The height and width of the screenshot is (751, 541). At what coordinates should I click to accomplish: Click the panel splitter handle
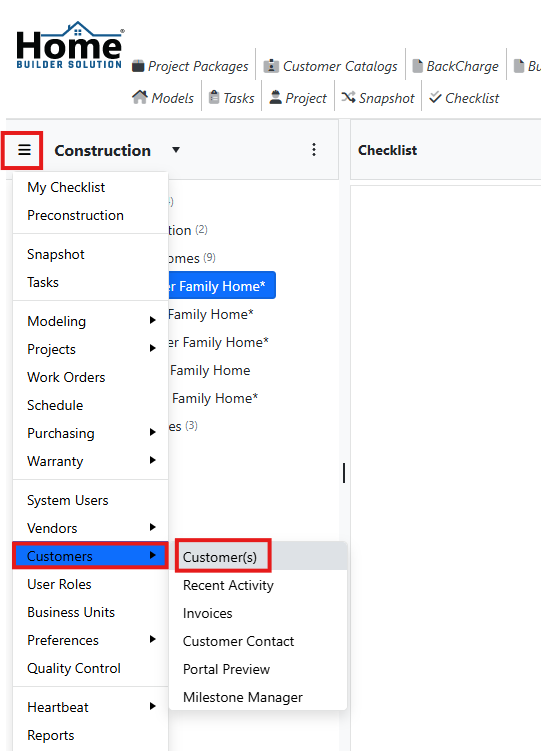pyautogui.click(x=344, y=473)
